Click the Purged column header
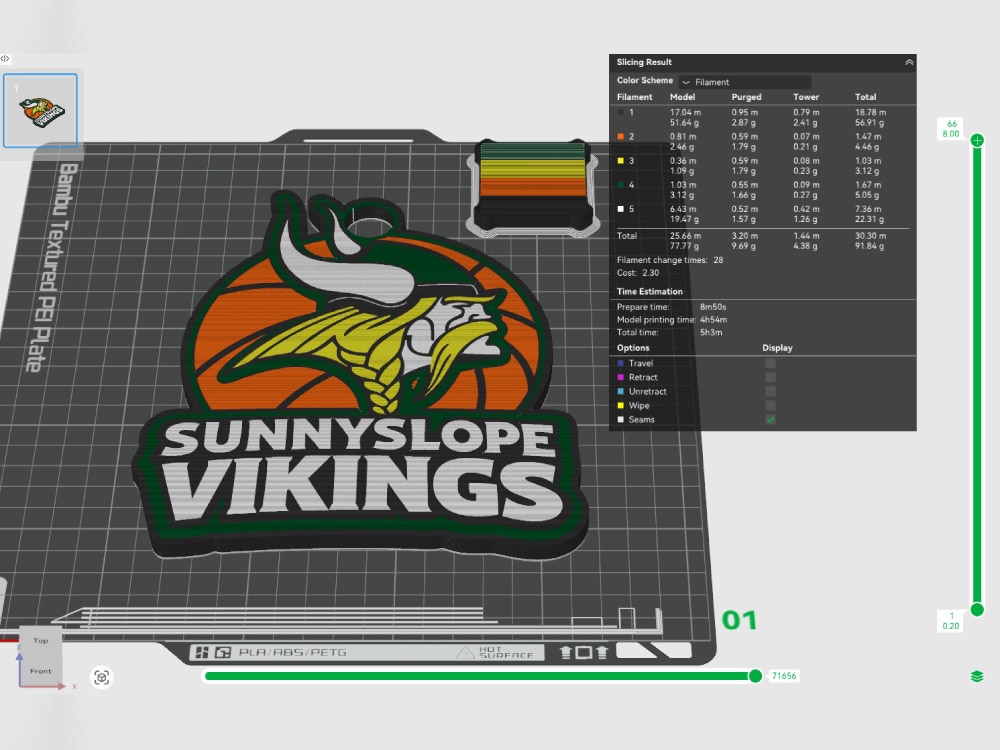 coord(746,97)
